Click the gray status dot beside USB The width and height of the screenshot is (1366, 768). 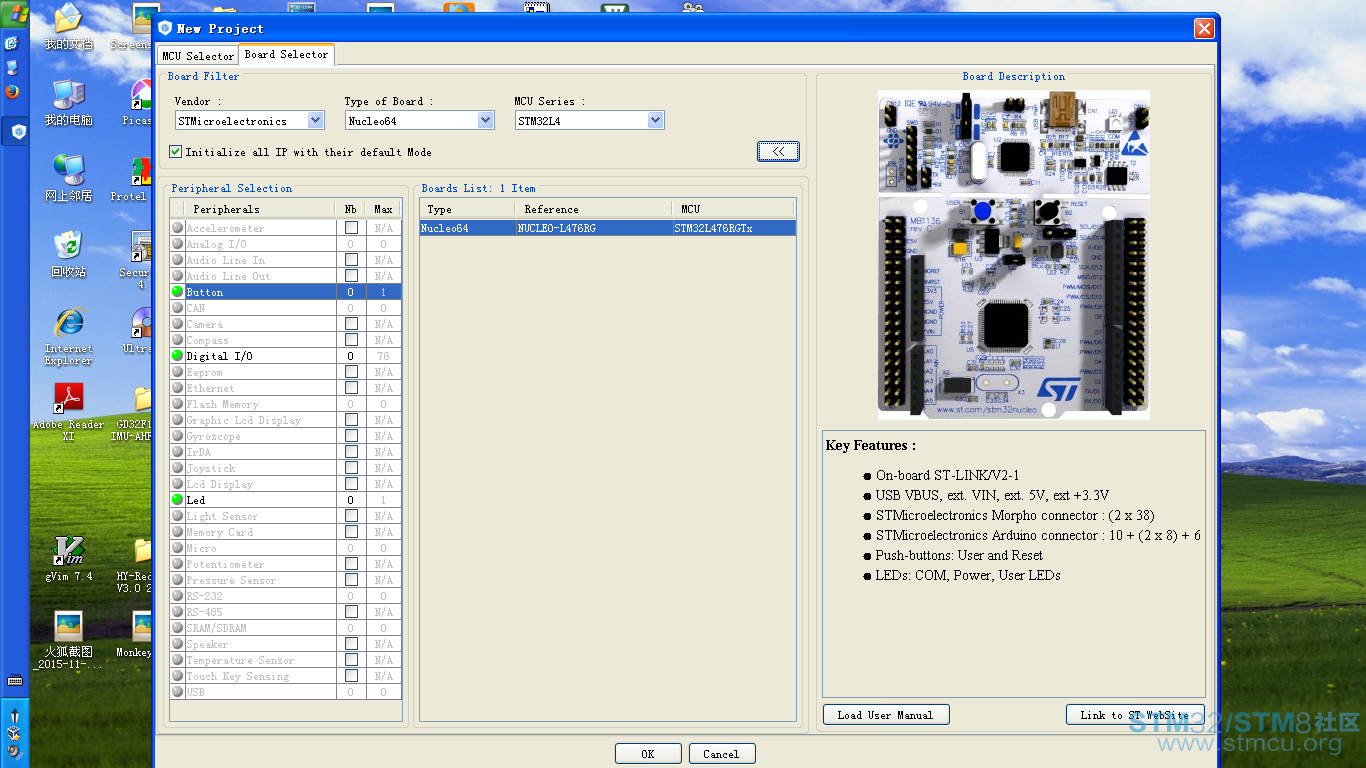[177, 692]
